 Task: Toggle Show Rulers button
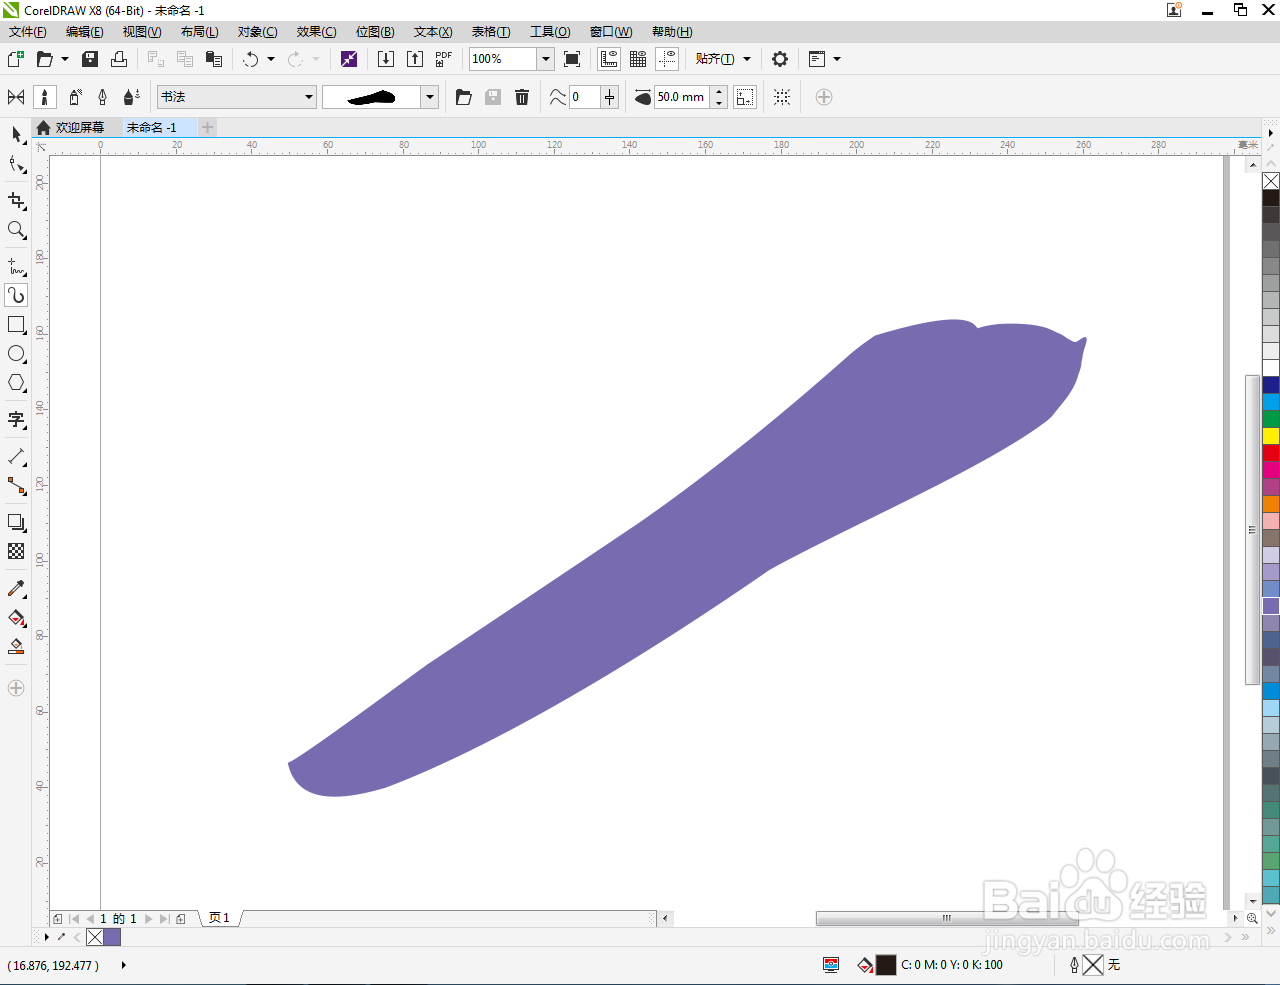click(609, 59)
